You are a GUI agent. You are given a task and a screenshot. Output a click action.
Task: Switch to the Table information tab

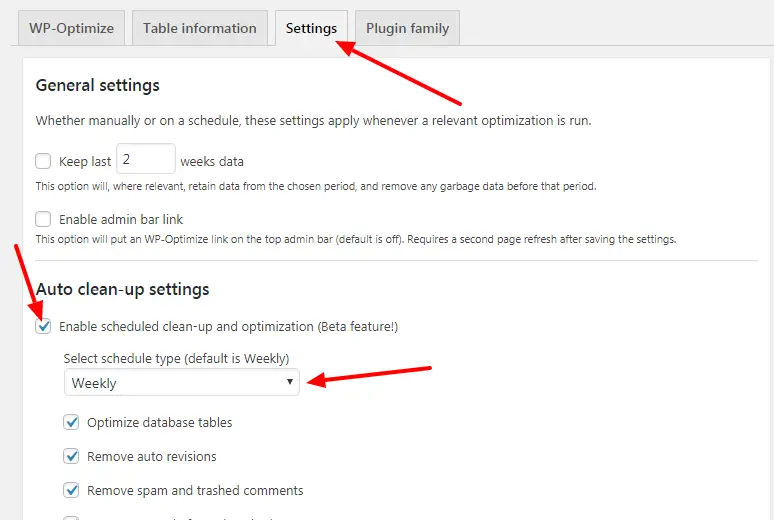coord(200,28)
